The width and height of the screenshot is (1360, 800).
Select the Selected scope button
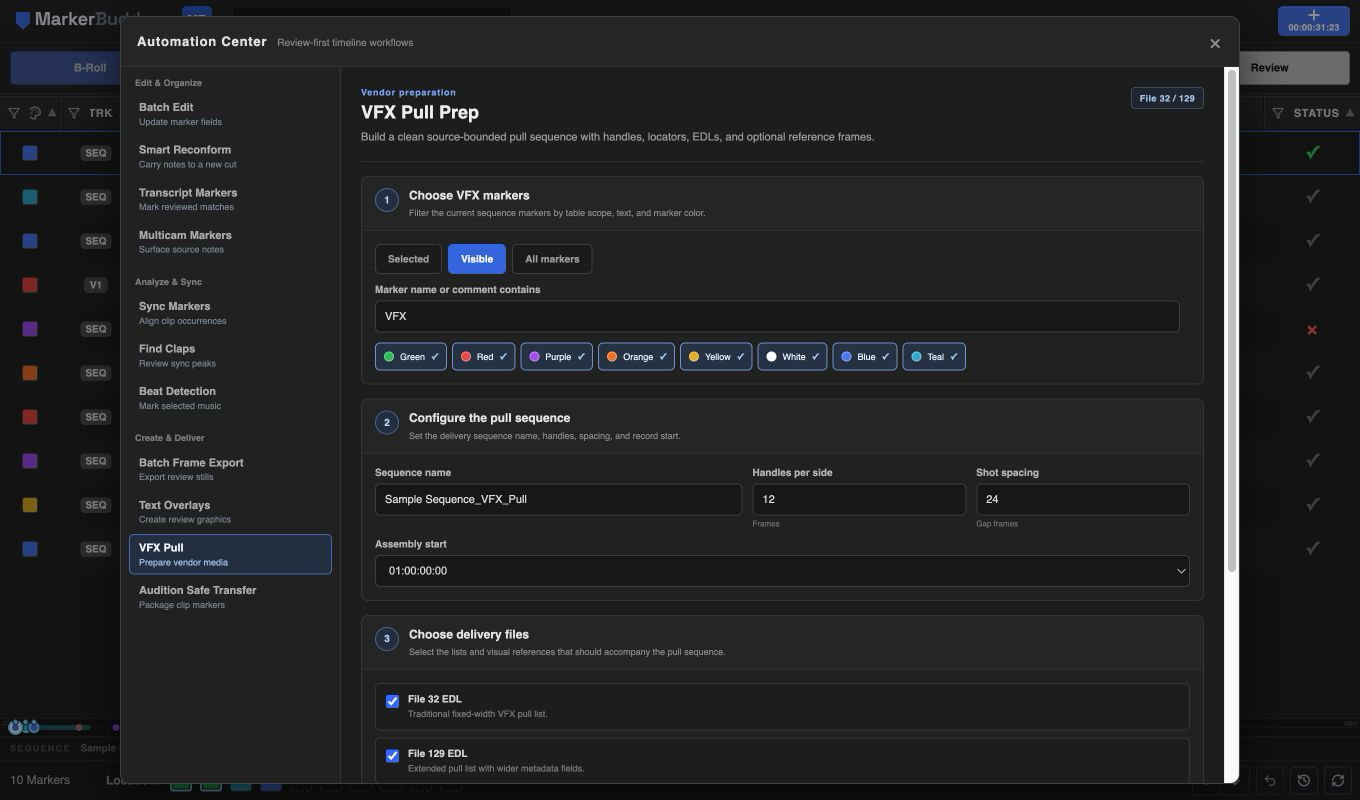408,259
